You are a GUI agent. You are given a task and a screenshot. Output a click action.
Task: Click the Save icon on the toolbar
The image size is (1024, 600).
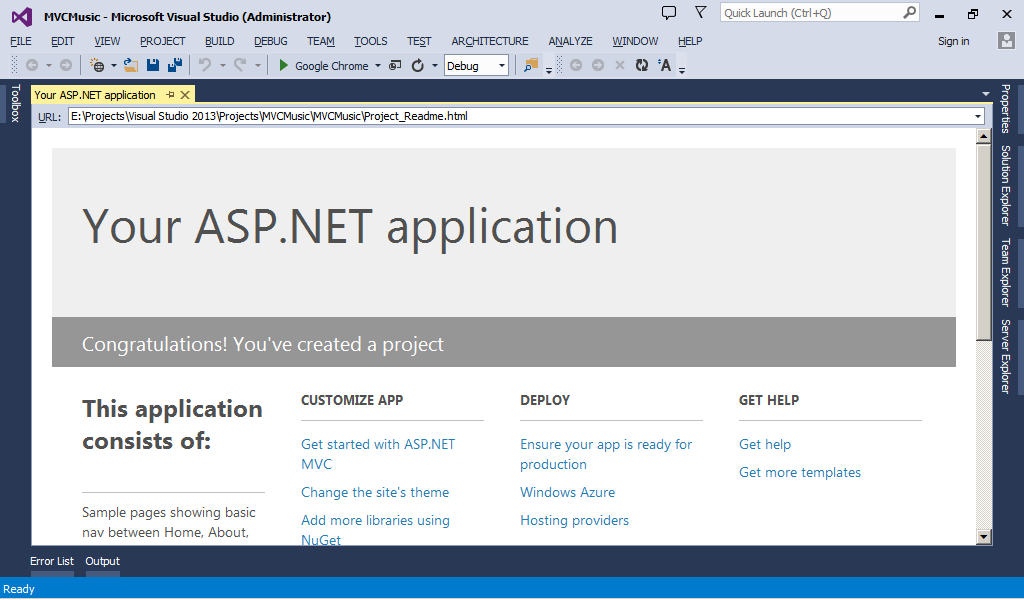[152, 67]
